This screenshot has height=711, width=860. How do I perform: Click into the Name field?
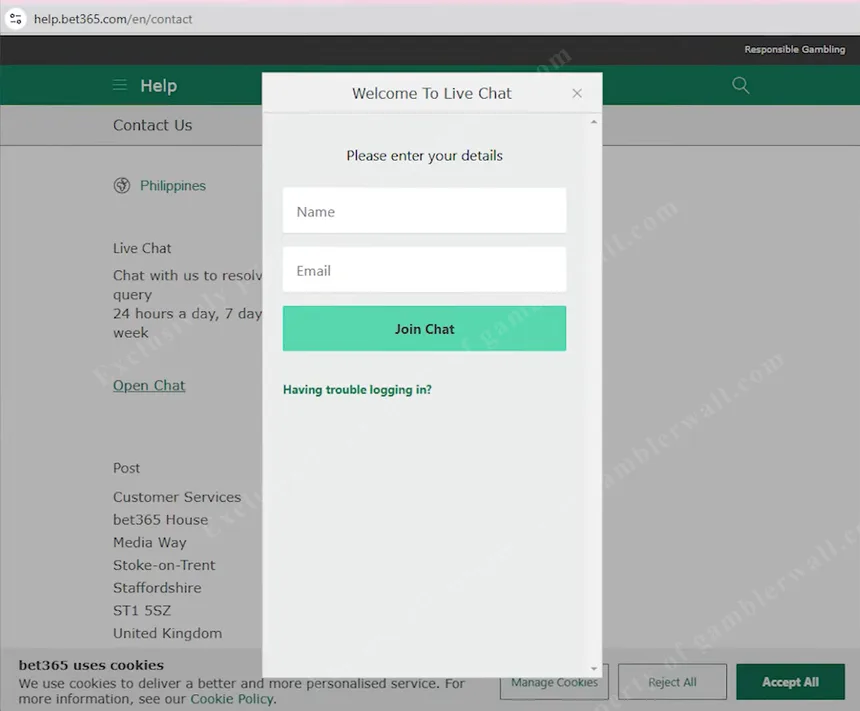coord(424,211)
